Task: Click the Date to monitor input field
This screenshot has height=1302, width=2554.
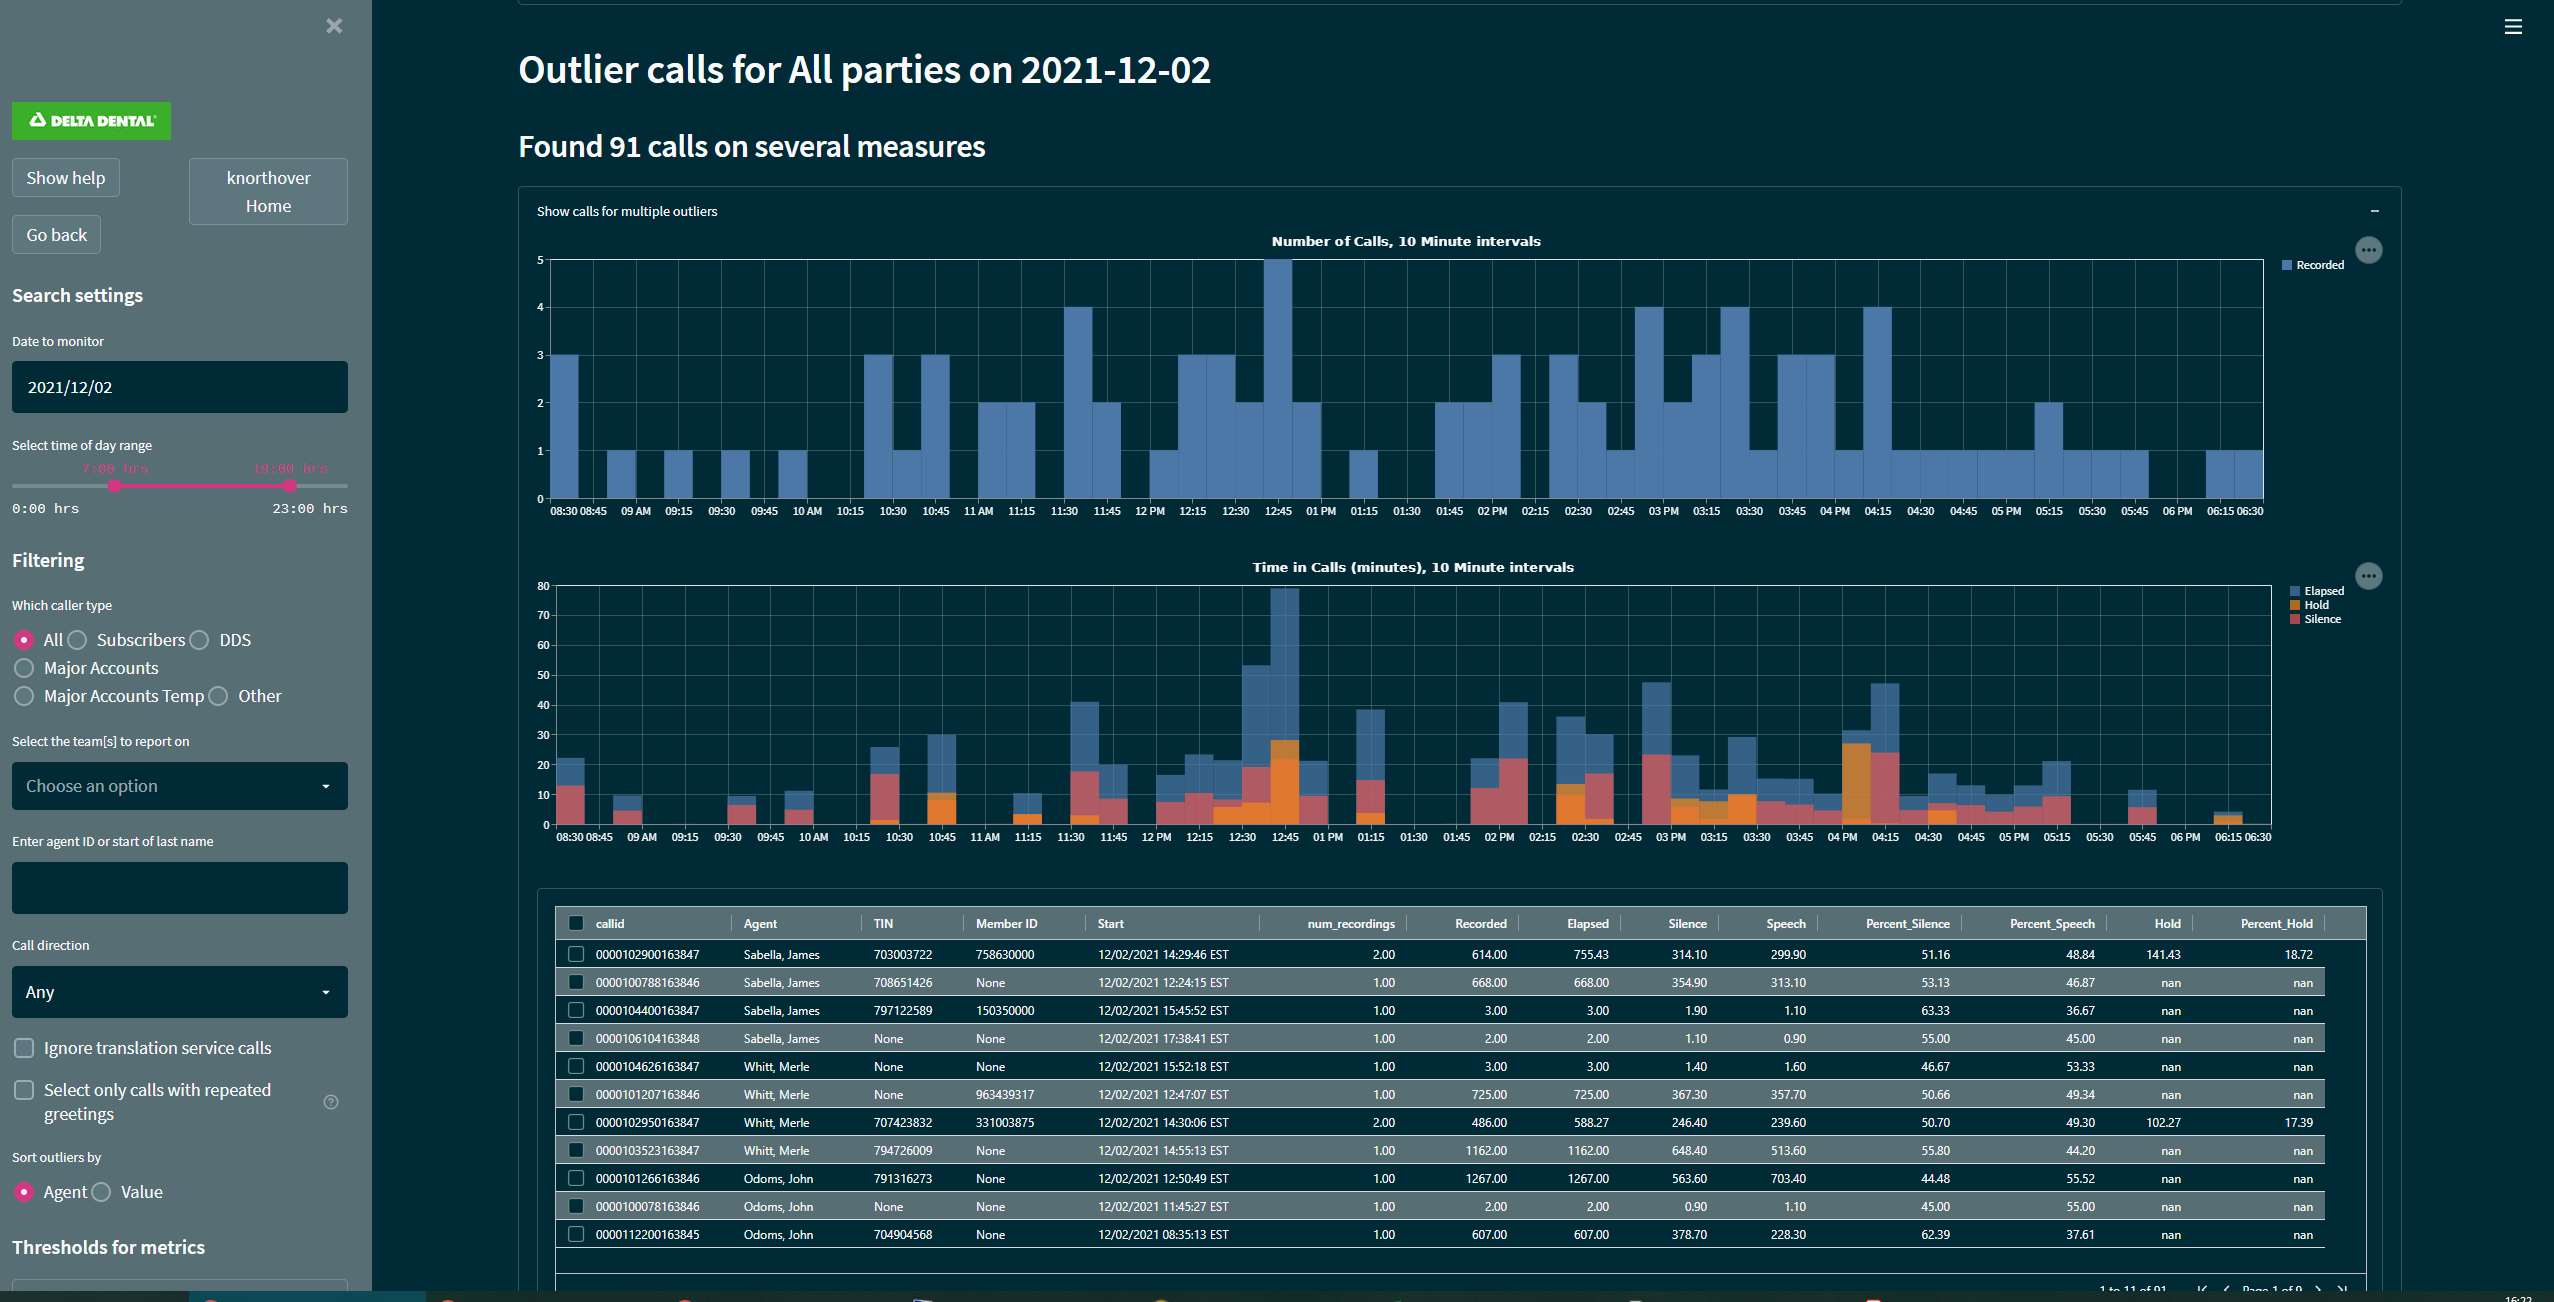Action: pyautogui.click(x=179, y=387)
